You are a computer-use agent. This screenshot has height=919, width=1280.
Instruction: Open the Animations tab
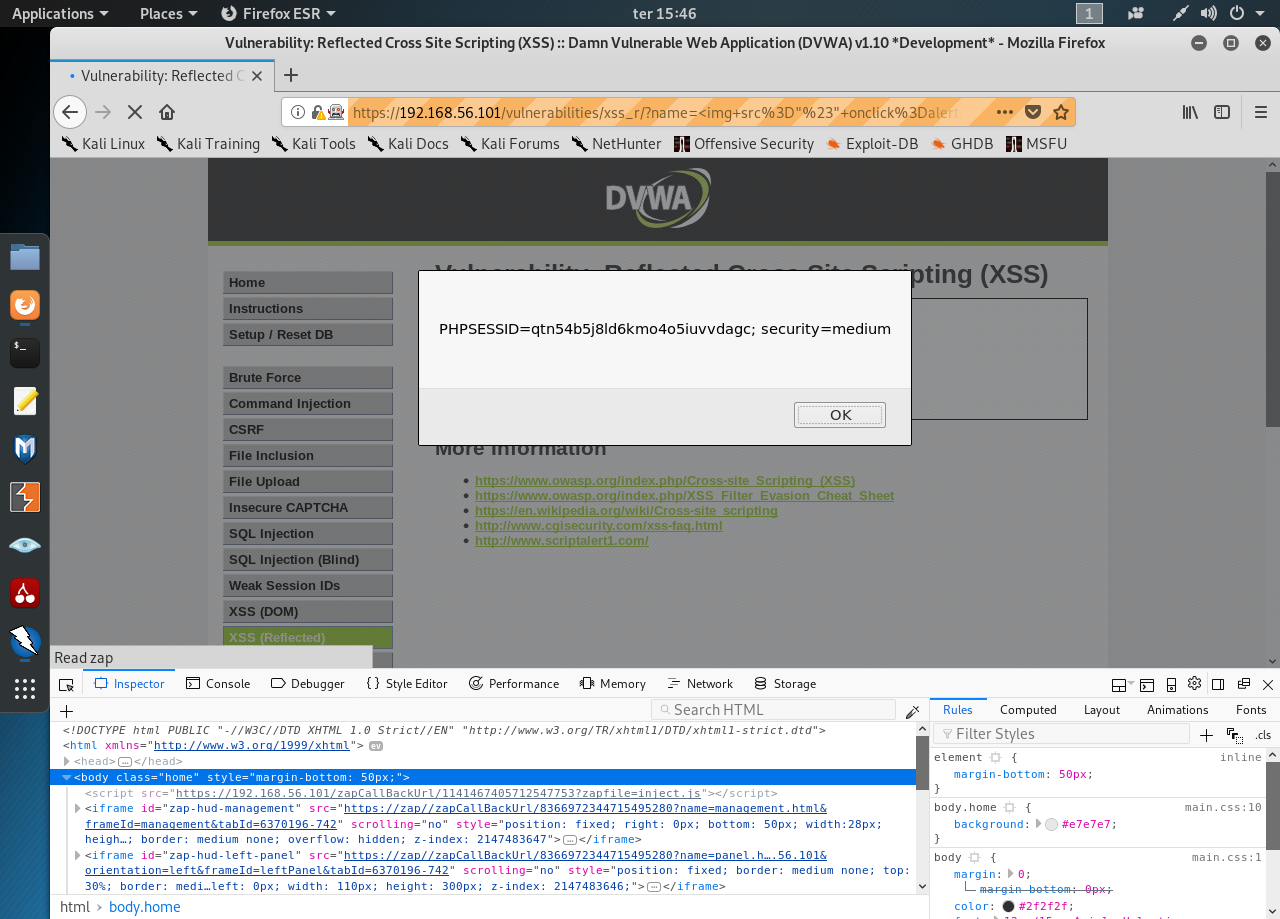(x=1177, y=709)
